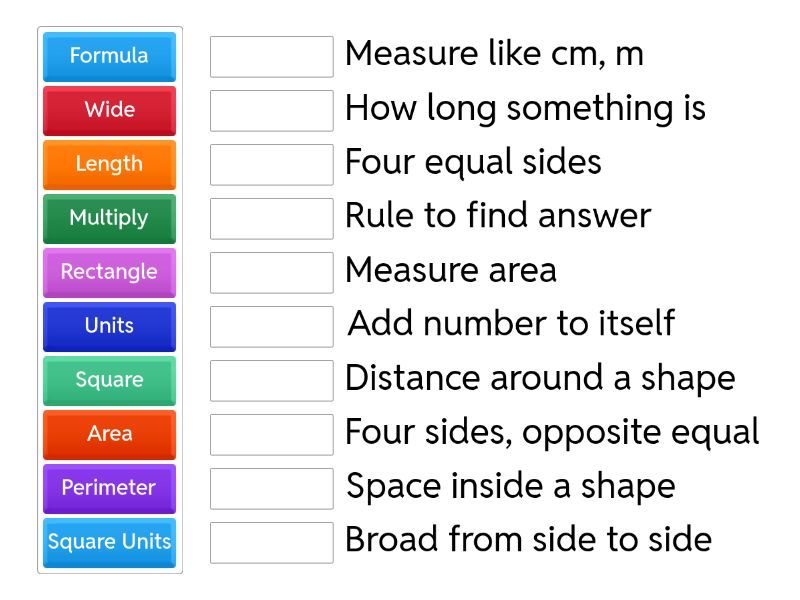Viewport: 800px width, 600px height.
Task: Choose answer slot for "Rule to find answer"
Action: (272, 218)
